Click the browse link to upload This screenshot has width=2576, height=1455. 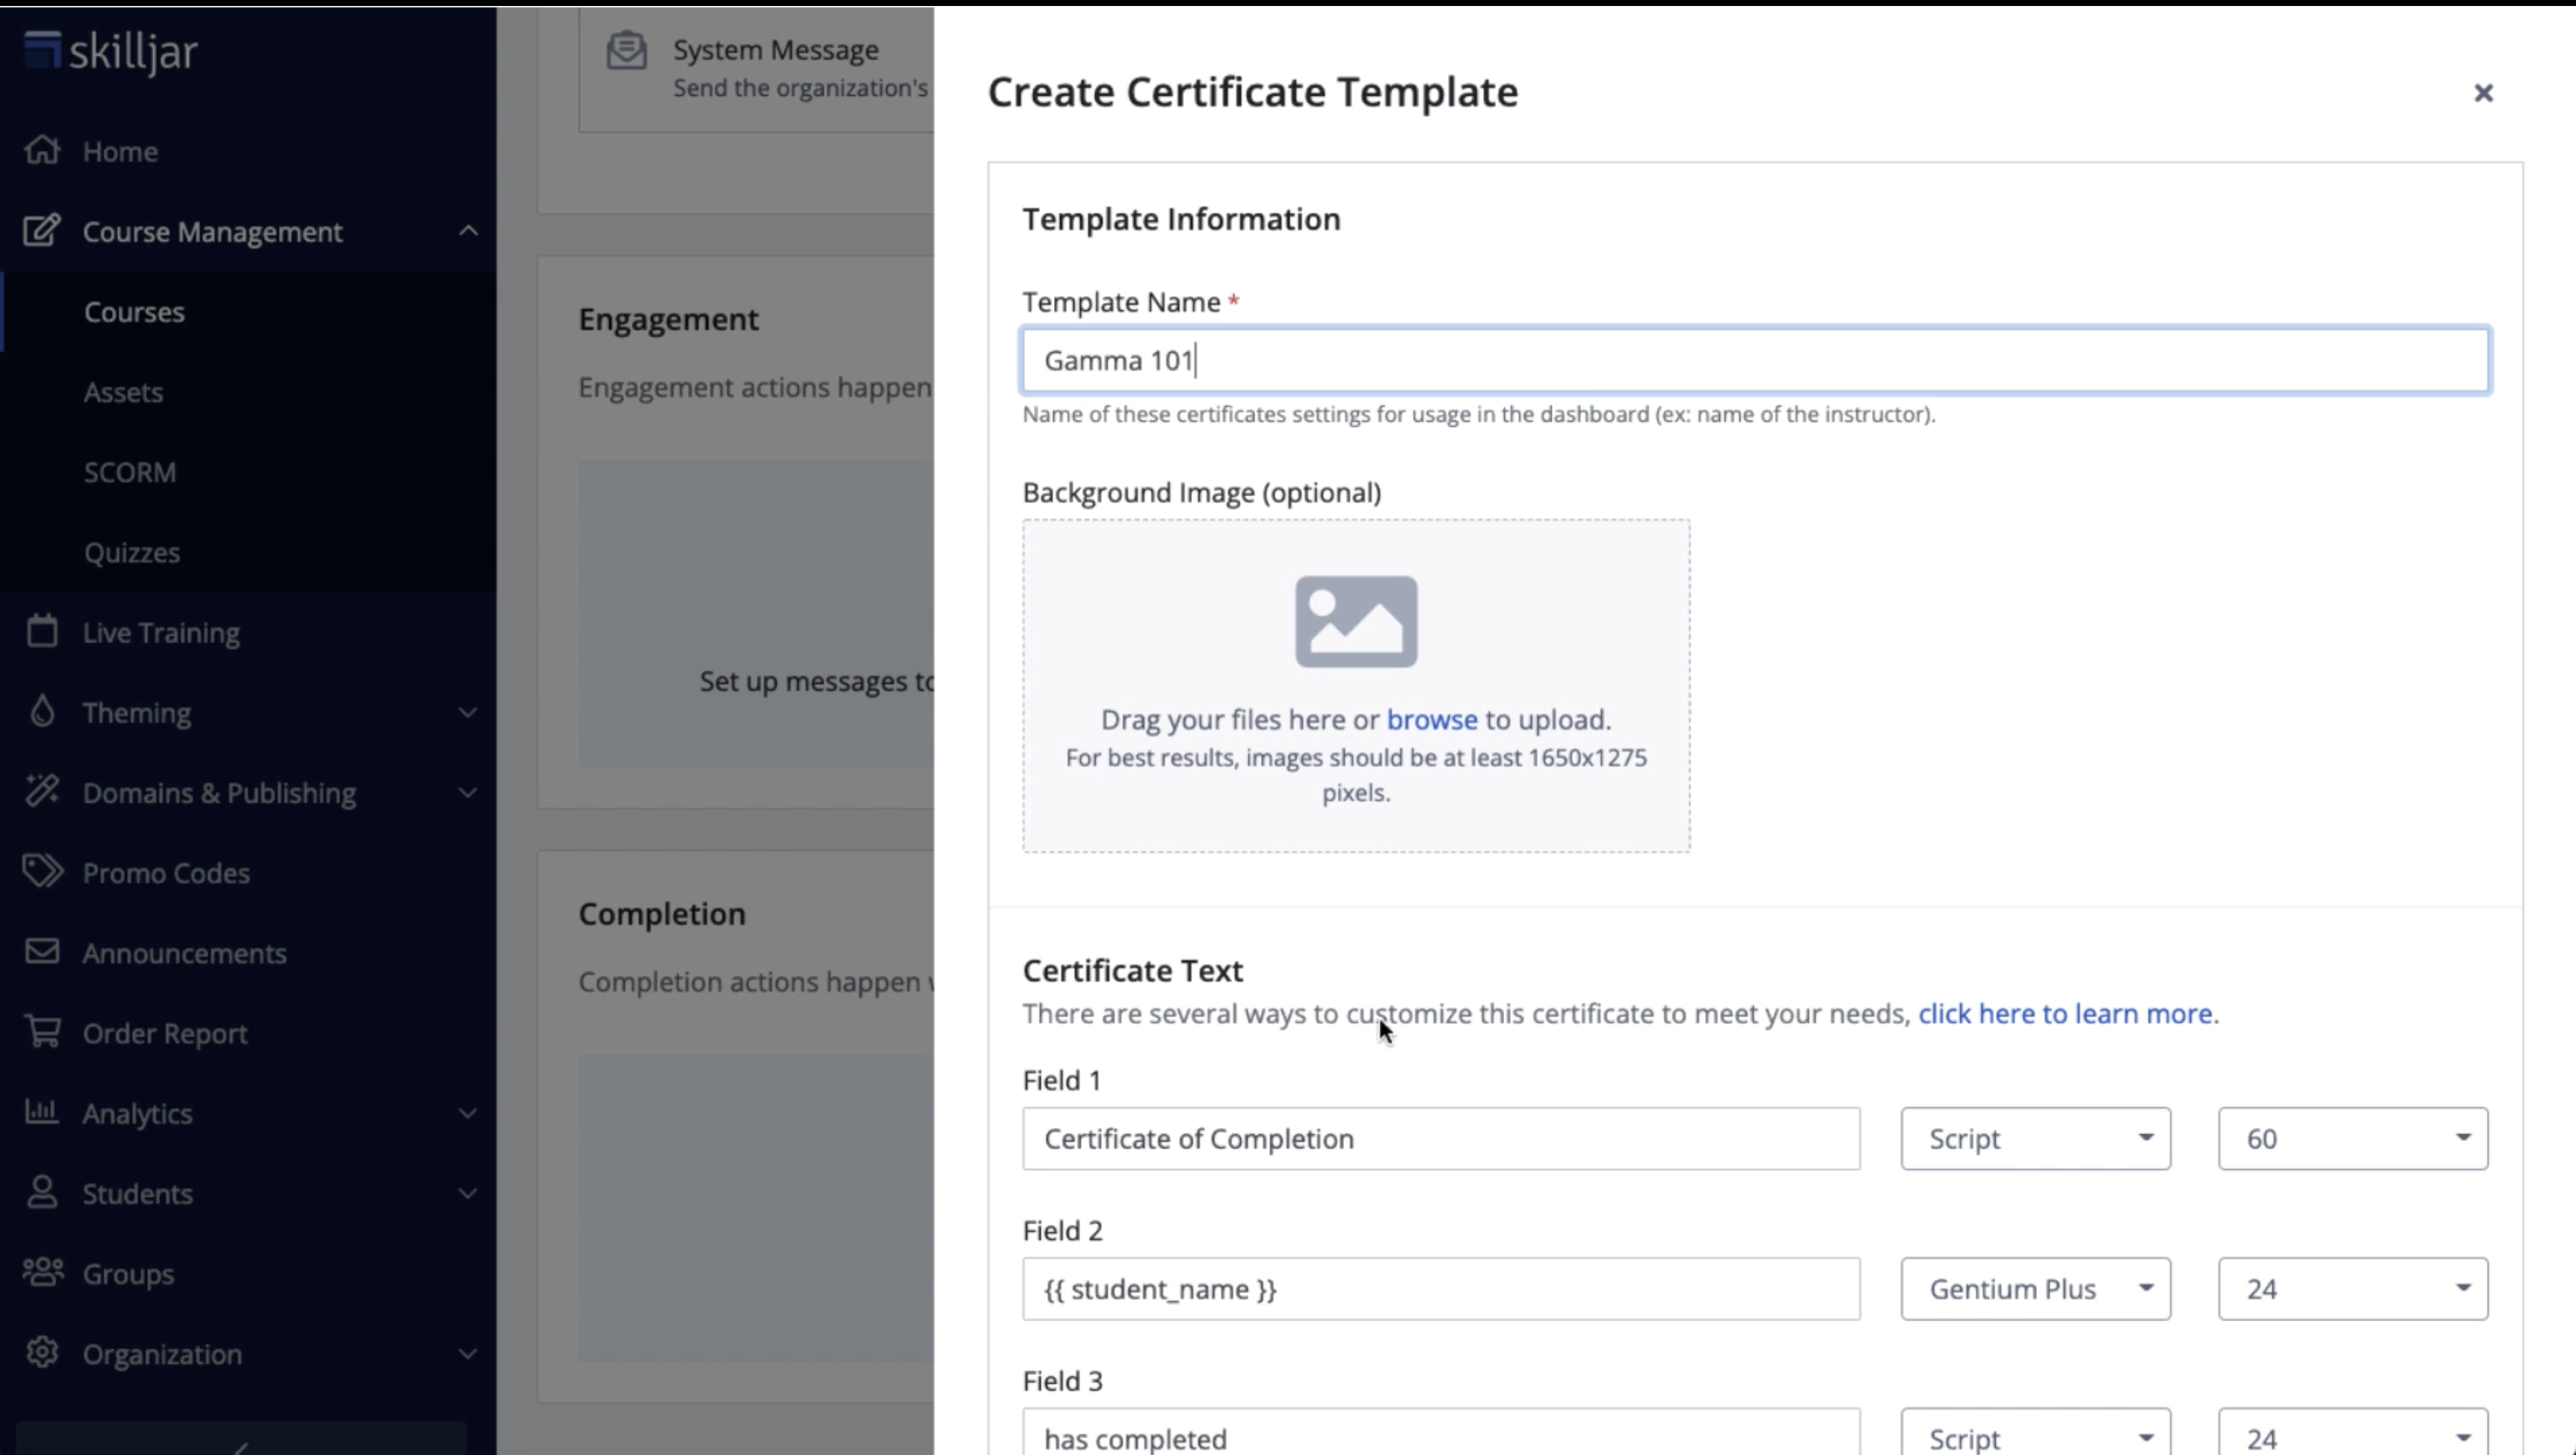(1431, 719)
